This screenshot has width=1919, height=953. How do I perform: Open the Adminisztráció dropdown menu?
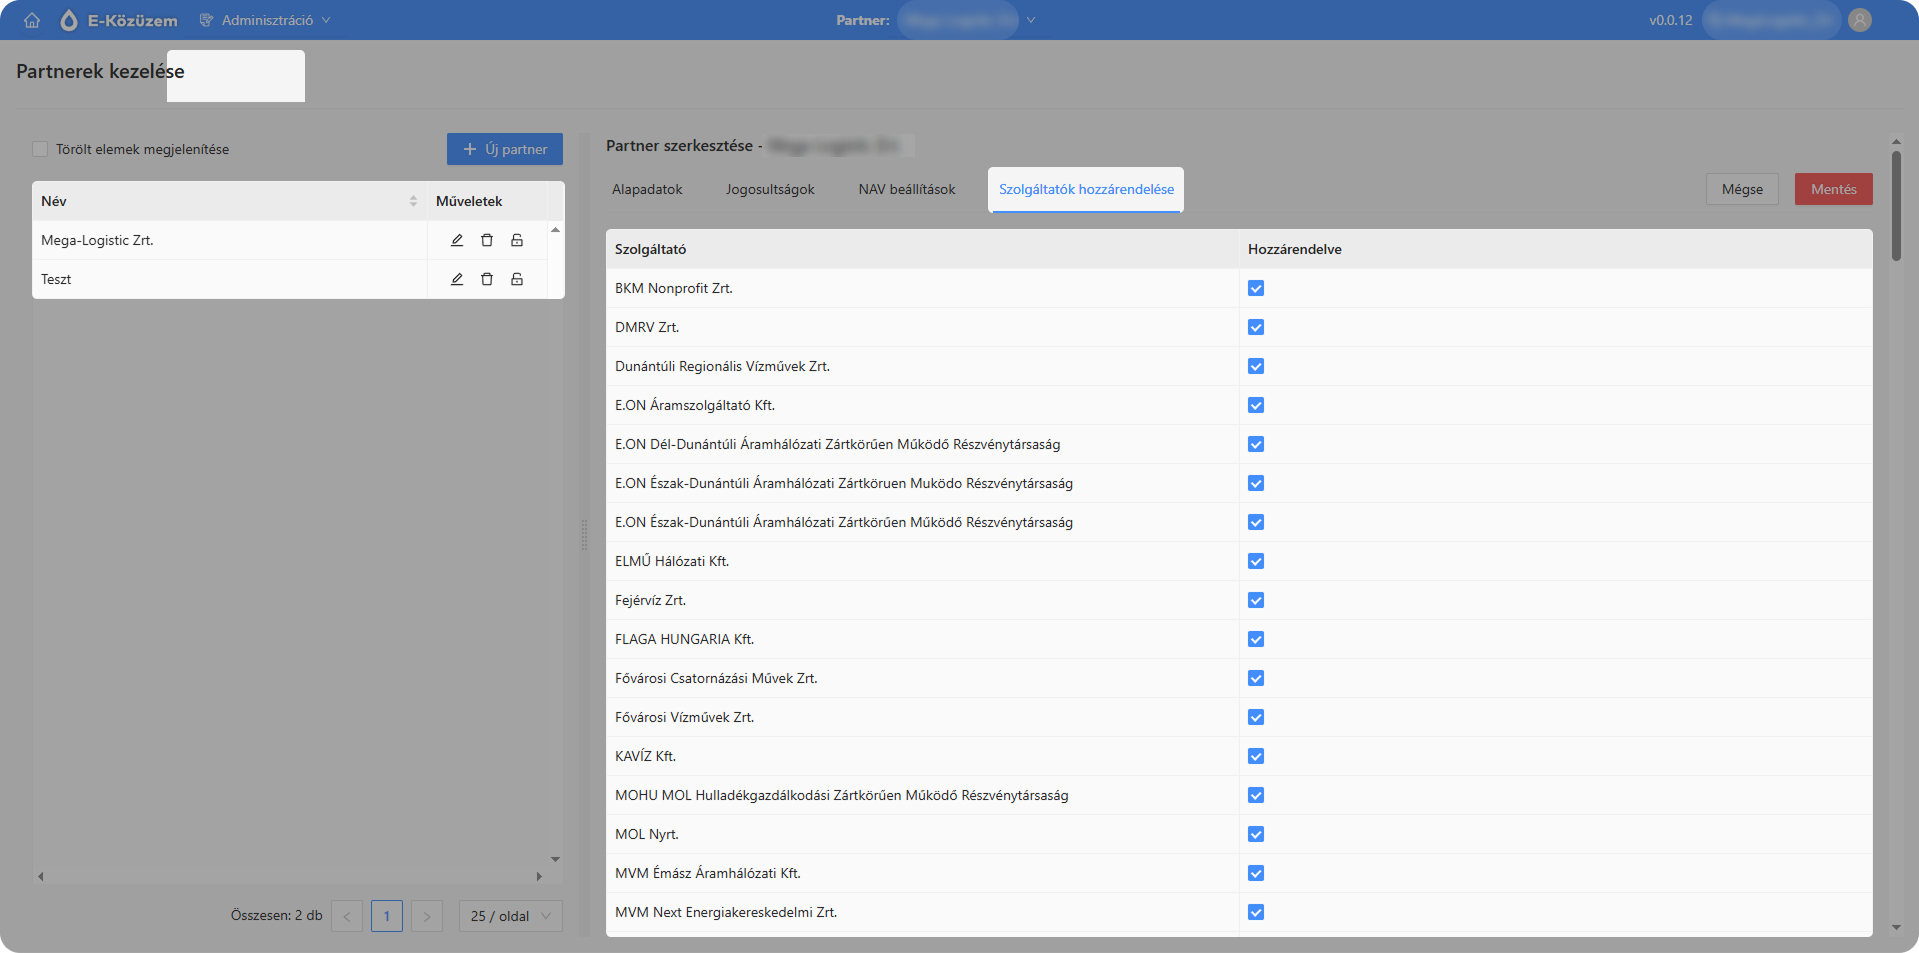pos(265,20)
